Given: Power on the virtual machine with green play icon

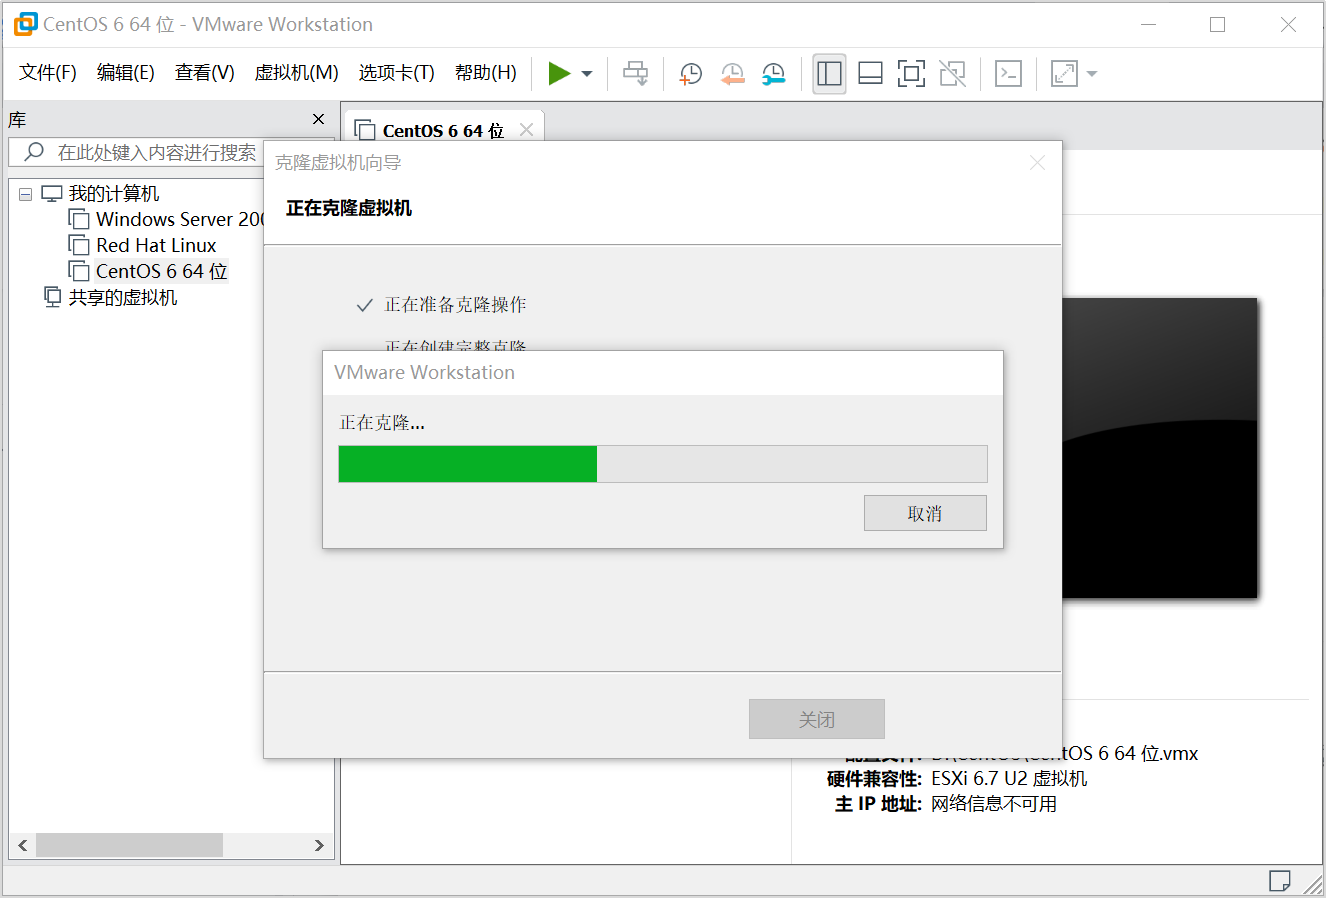Looking at the screenshot, I should [559, 73].
